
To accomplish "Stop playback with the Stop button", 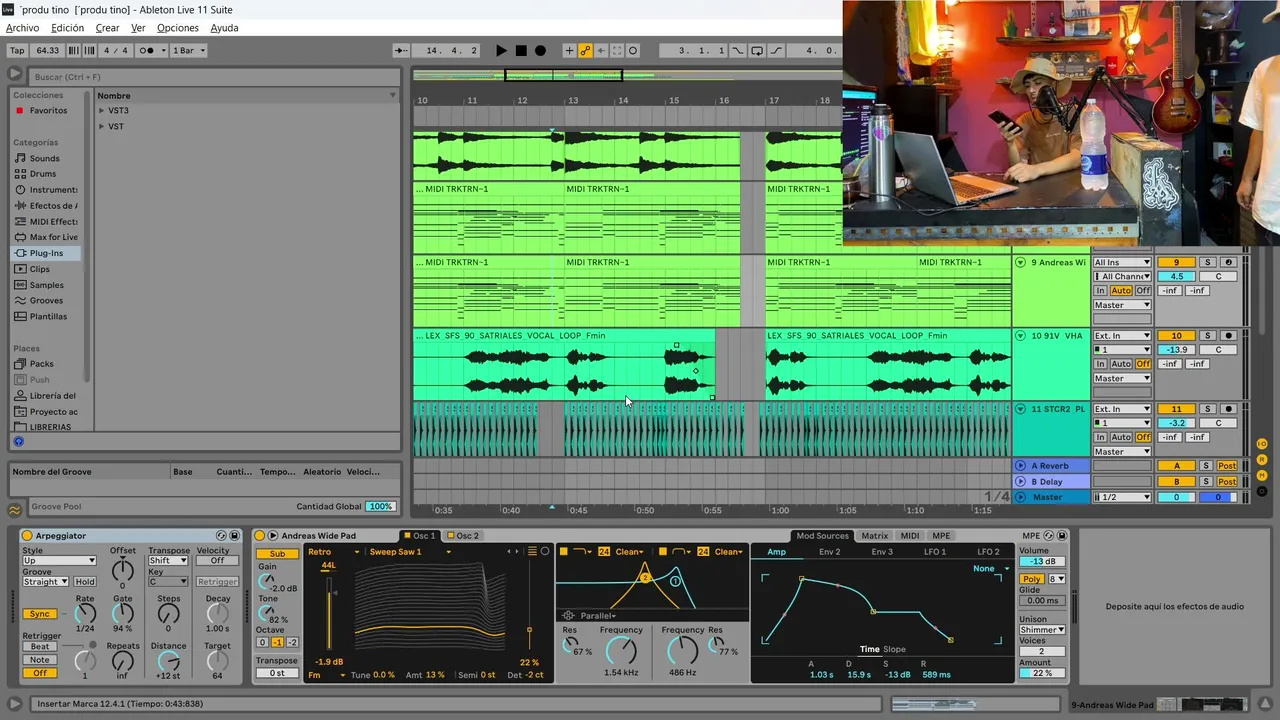I will (x=521, y=50).
